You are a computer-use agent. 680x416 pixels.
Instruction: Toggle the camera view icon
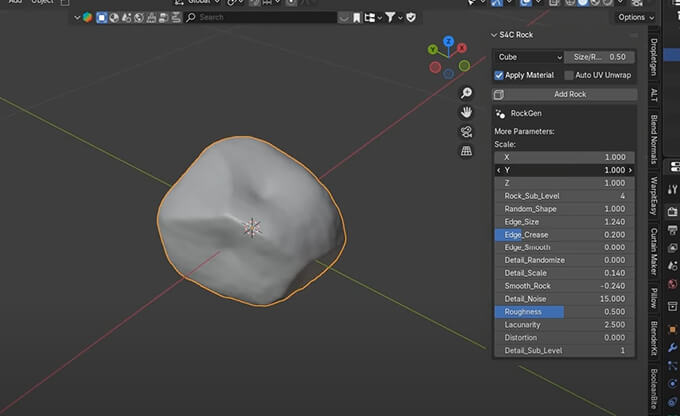(466, 132)
